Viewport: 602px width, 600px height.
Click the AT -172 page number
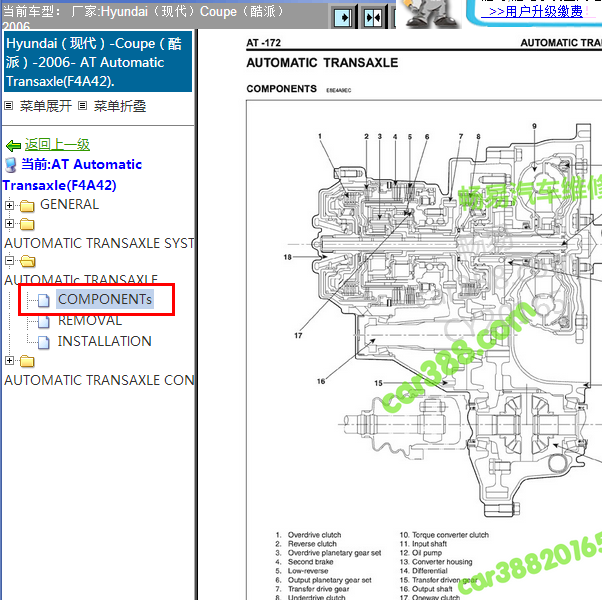[264, 43]
